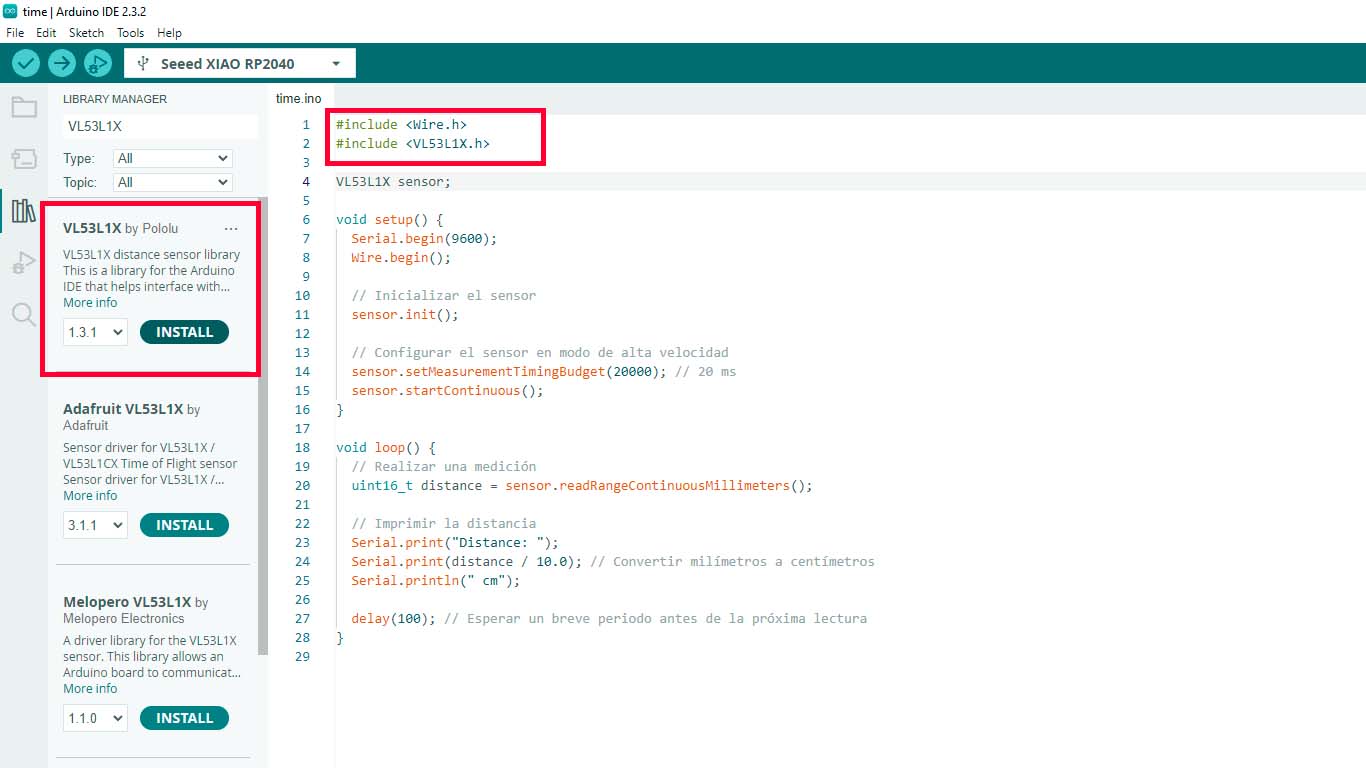Image resolution: width=1366 pixels, height=768 pixels.
Task: Click the "Imprimir la distancia" comment
Action: pyautogui.click(x=444, y=524)
